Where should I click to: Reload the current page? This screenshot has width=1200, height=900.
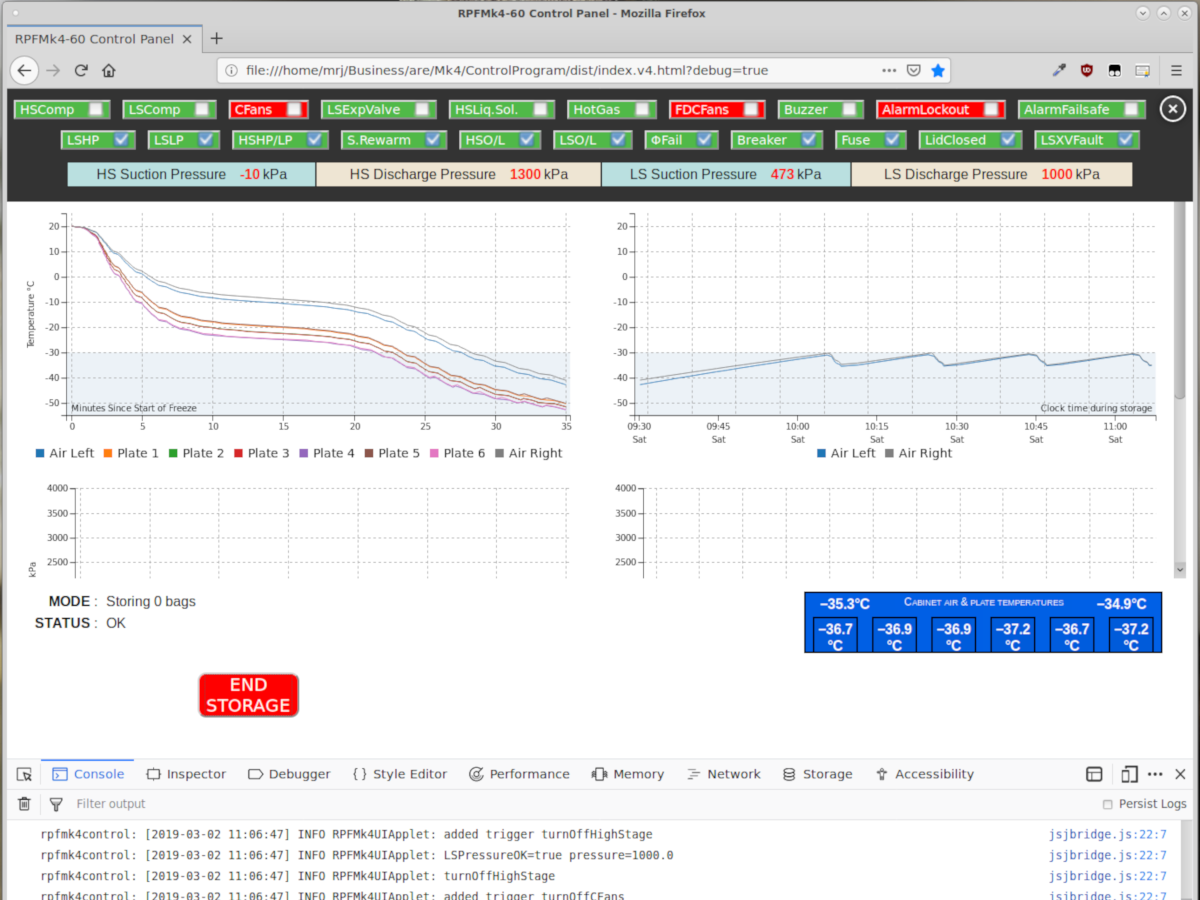[81, 71]
